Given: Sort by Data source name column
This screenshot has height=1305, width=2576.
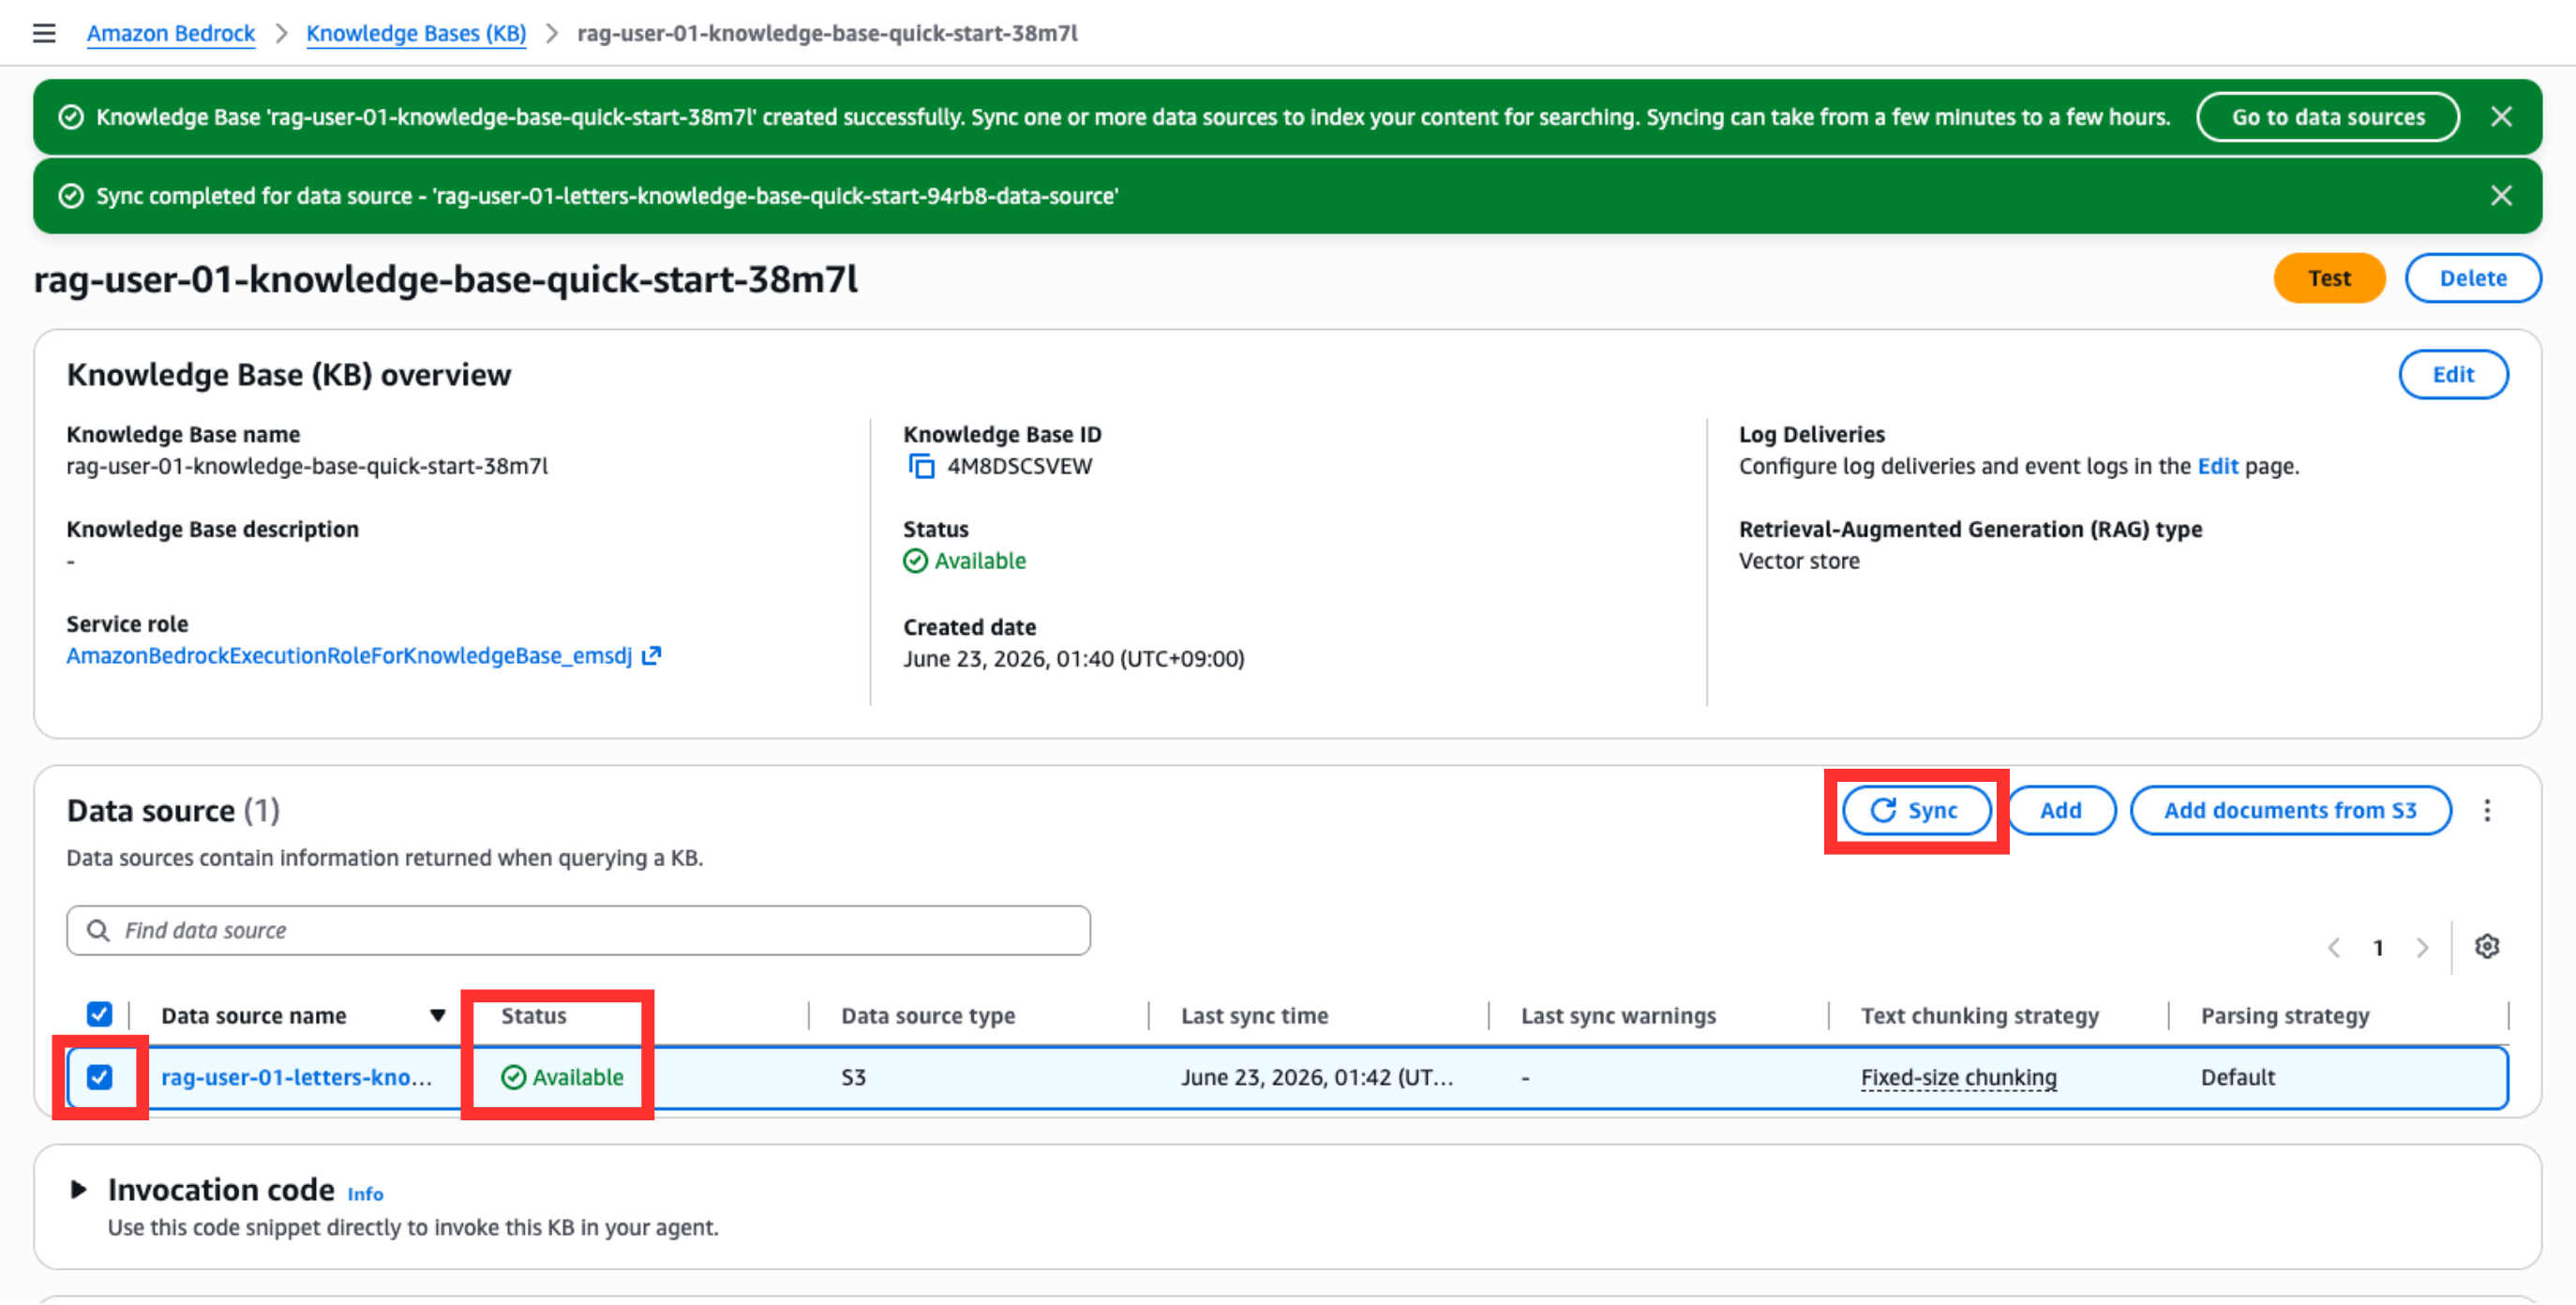Looking at the screenshot, I should point(254,1015).
